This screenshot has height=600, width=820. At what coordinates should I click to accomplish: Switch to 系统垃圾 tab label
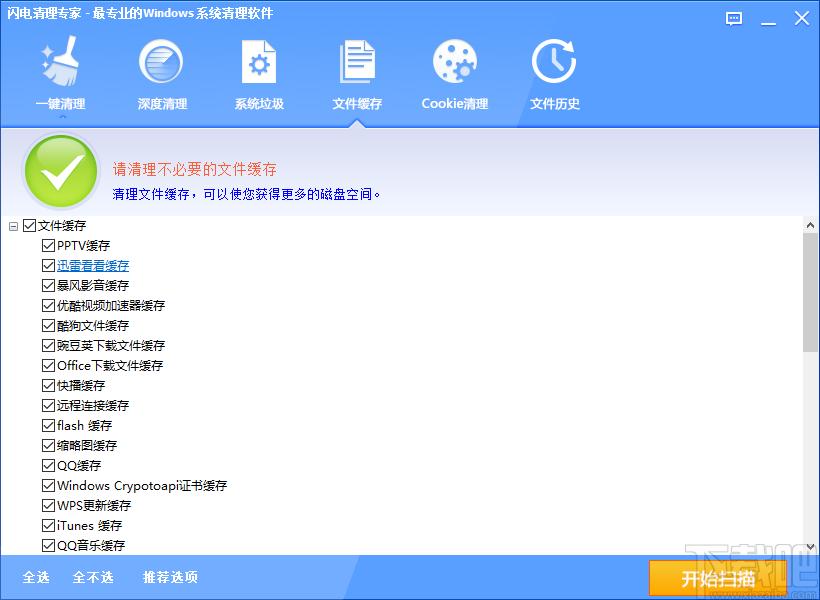(259, 104)
